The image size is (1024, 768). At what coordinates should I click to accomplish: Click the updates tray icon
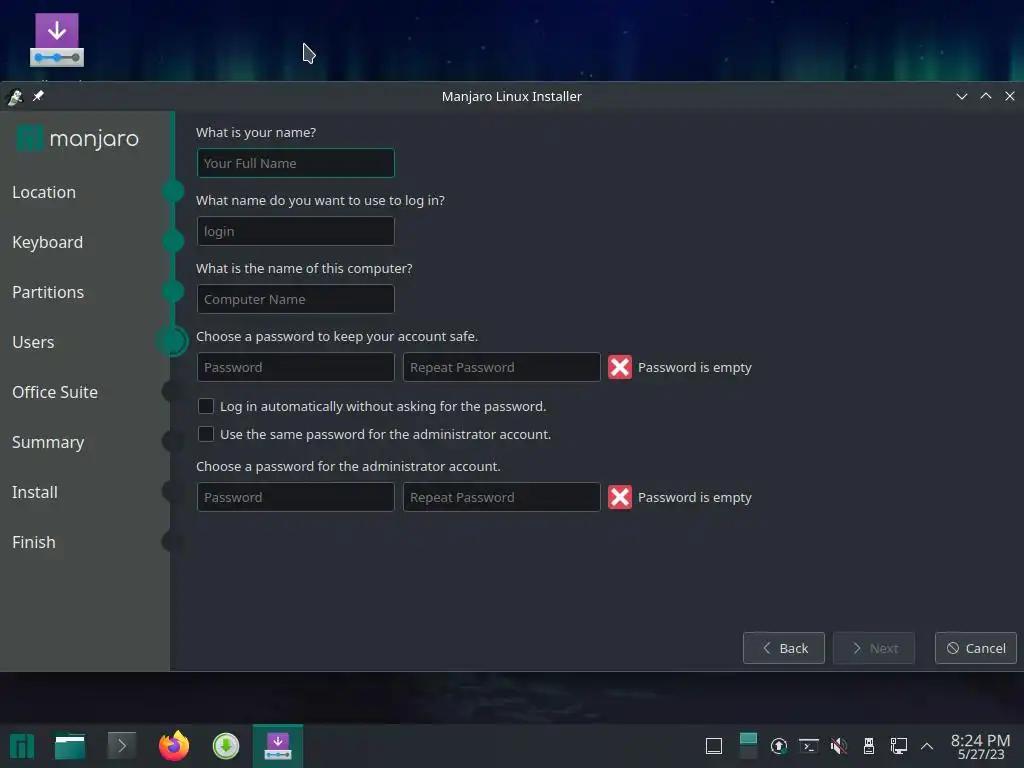(778, 746)
